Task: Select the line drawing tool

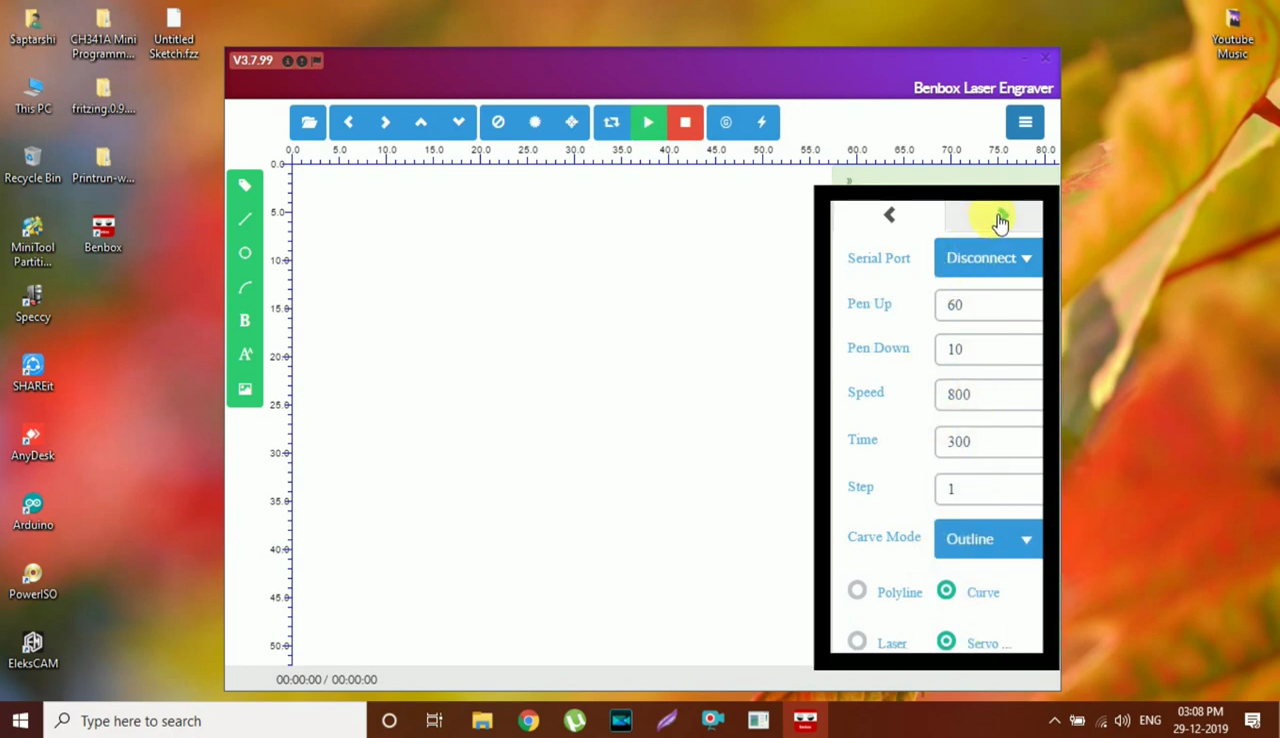Action: click(x=245, y=219)
